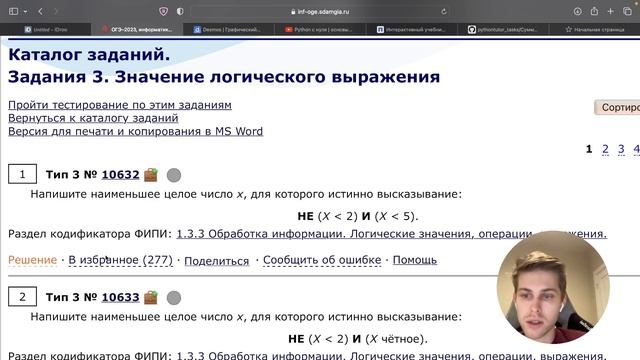Click the gray circle beside task 10633
The height and width of the screenshot is (360, 640).
tap(174, 298)
